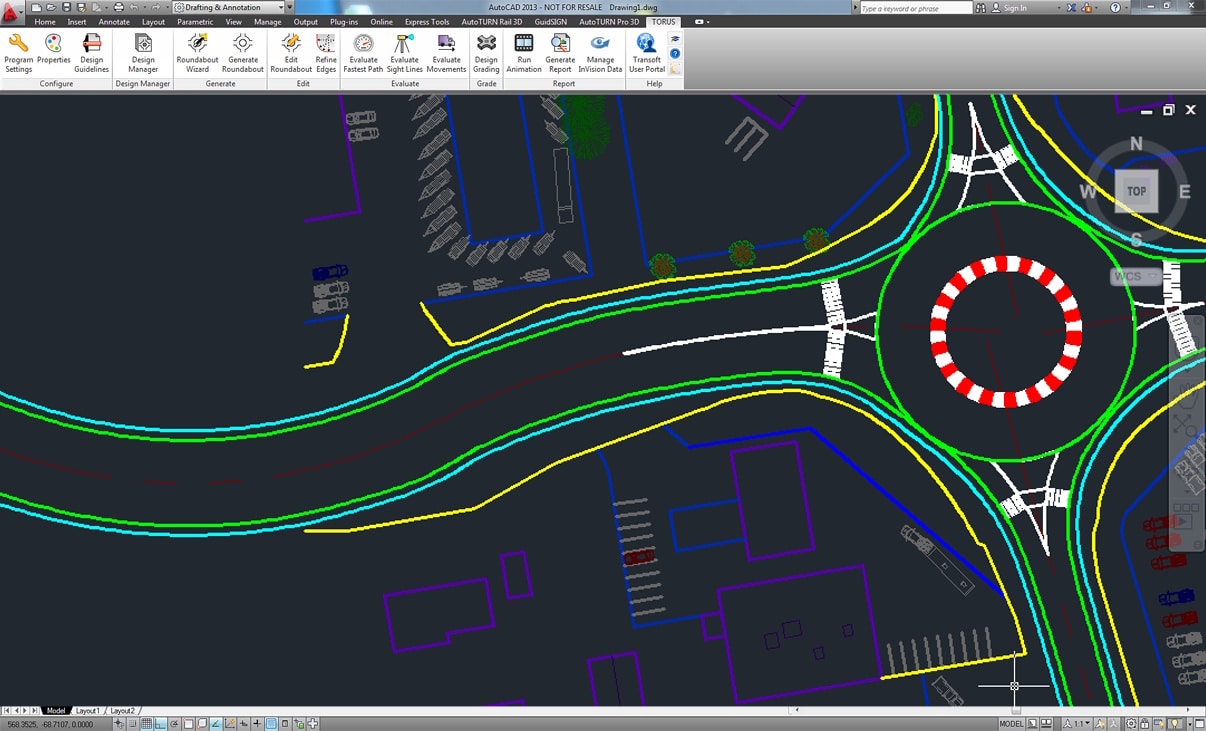This screenshot has height=731, width=1206.
Task: Click the Sign In link
Action: point(1014,8)
